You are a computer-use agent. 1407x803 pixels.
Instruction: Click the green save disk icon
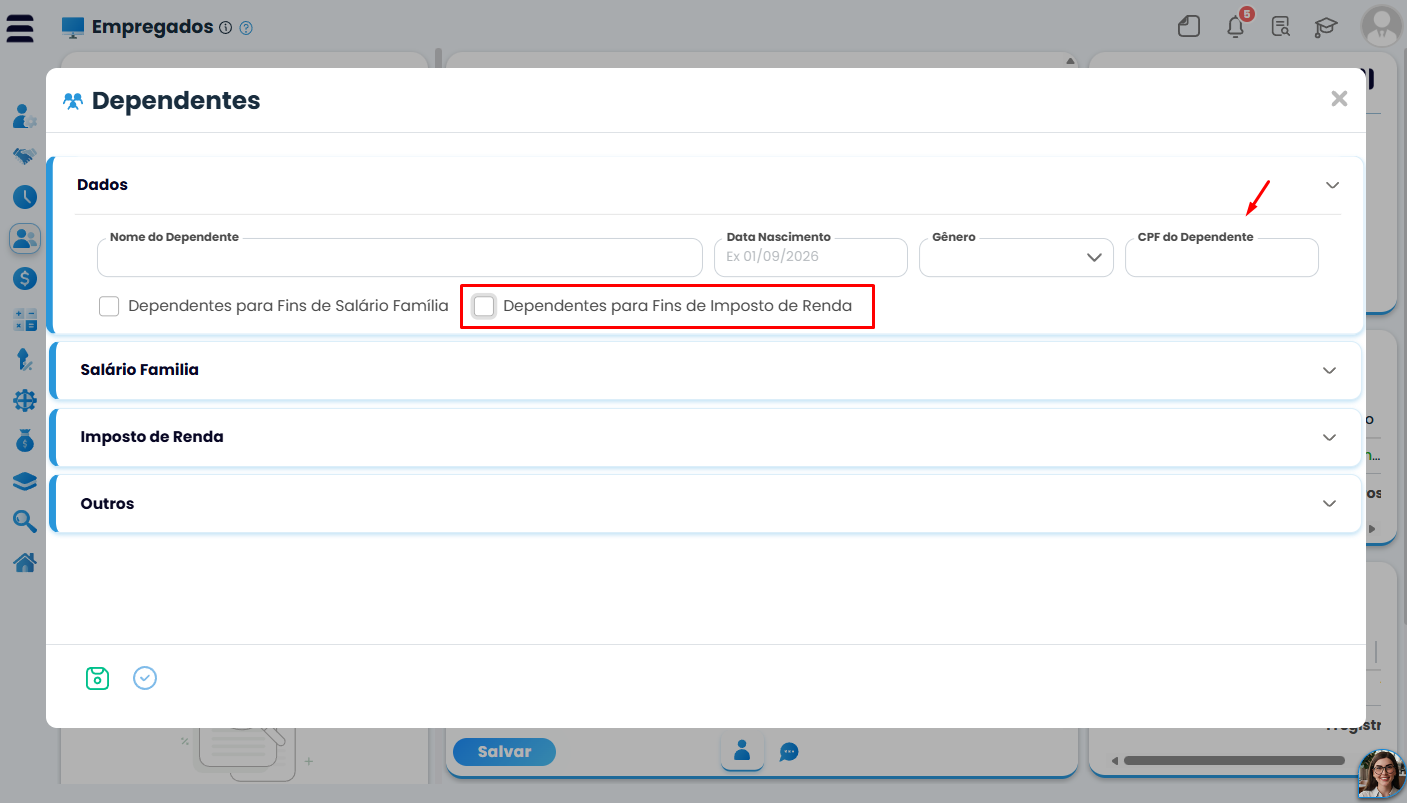pos(97,678)
